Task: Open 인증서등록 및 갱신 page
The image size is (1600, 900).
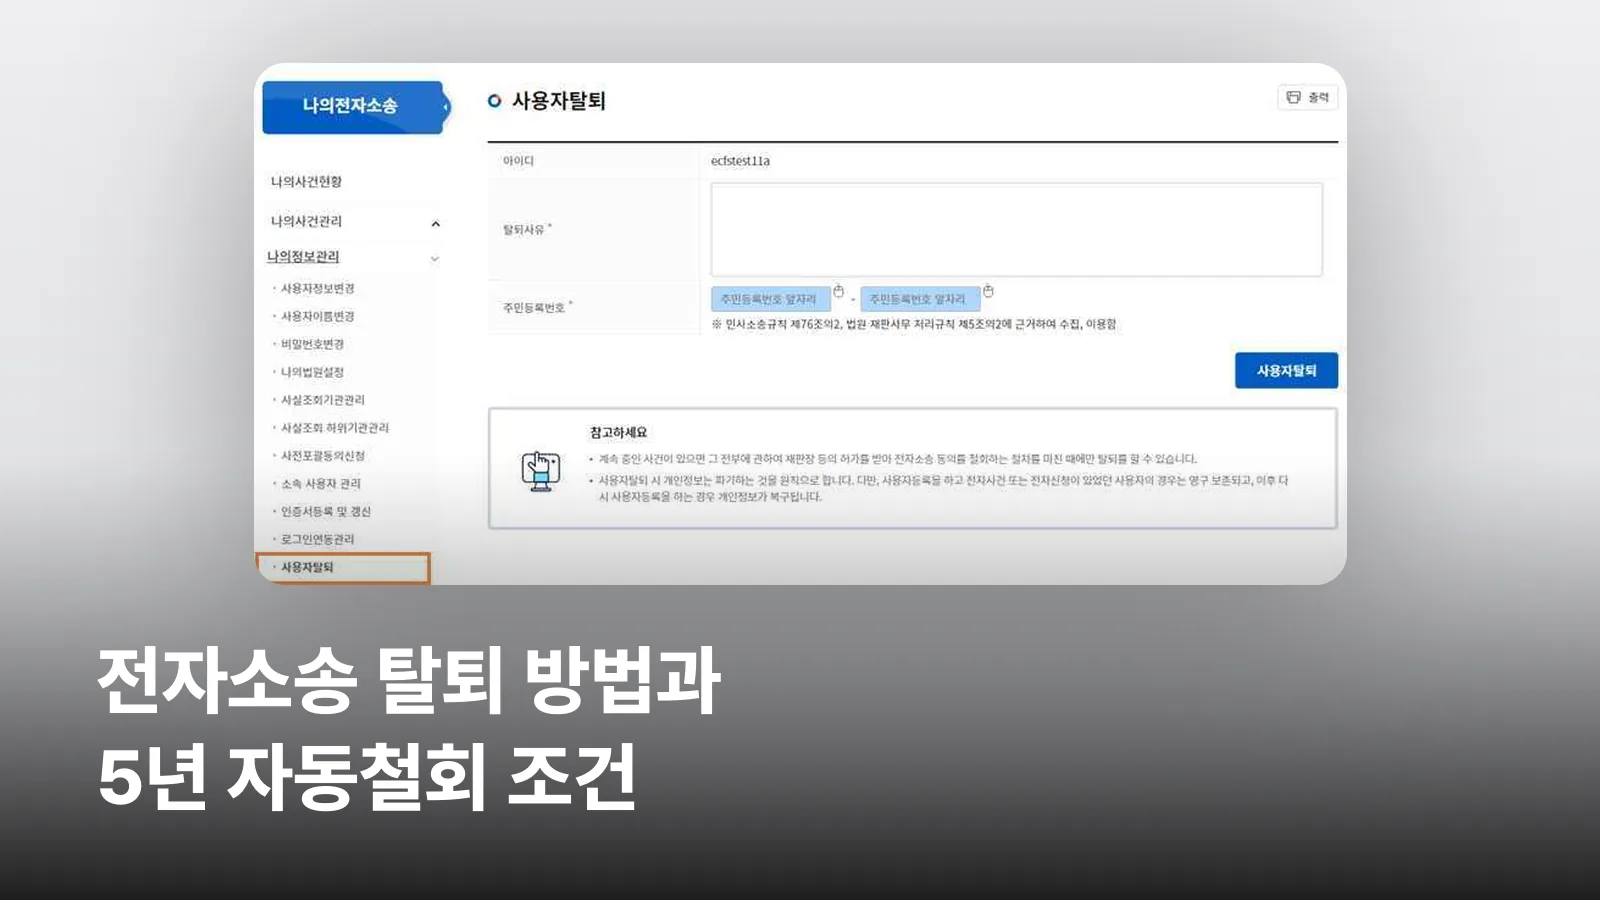Action: 325,512
